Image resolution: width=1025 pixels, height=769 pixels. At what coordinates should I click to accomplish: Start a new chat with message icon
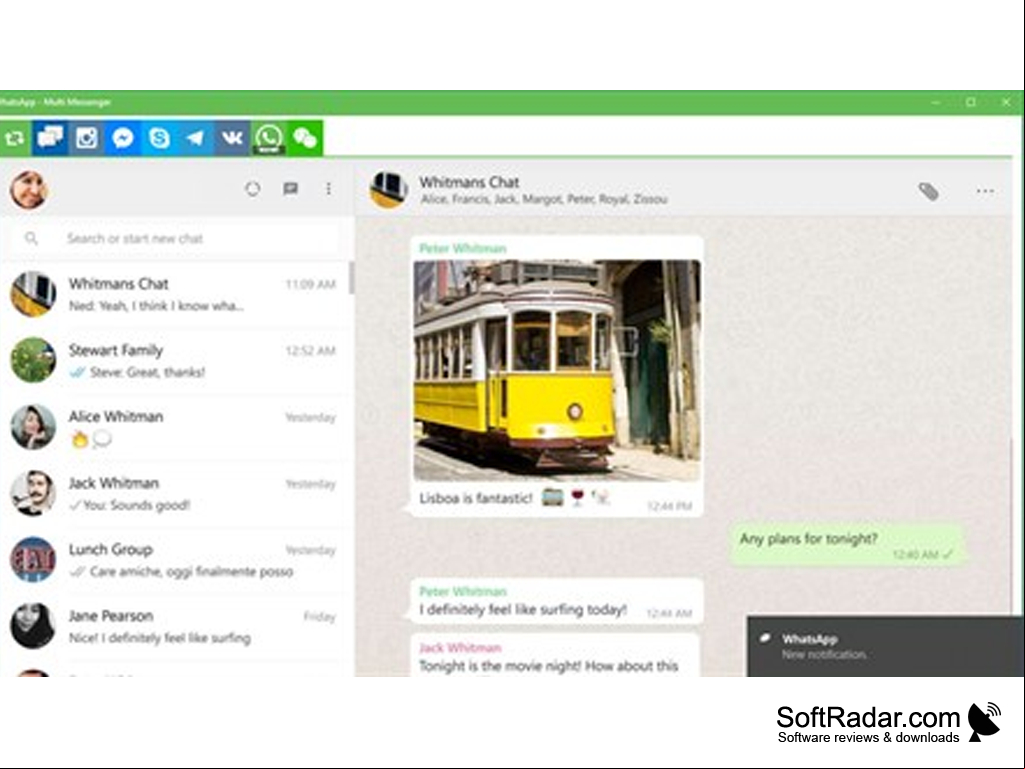point(290,189)
